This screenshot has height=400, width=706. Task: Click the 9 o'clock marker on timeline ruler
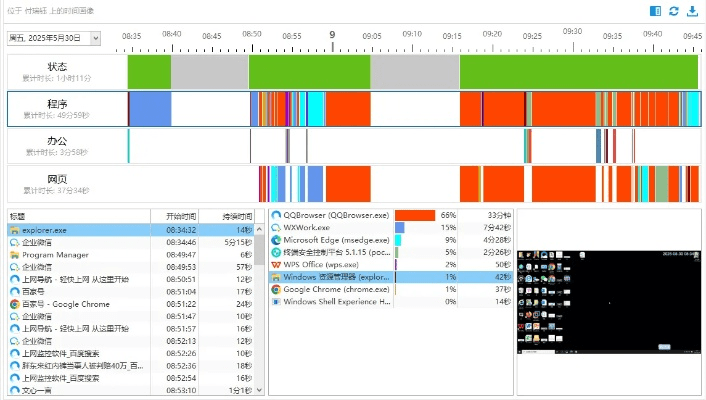[332, 34]
